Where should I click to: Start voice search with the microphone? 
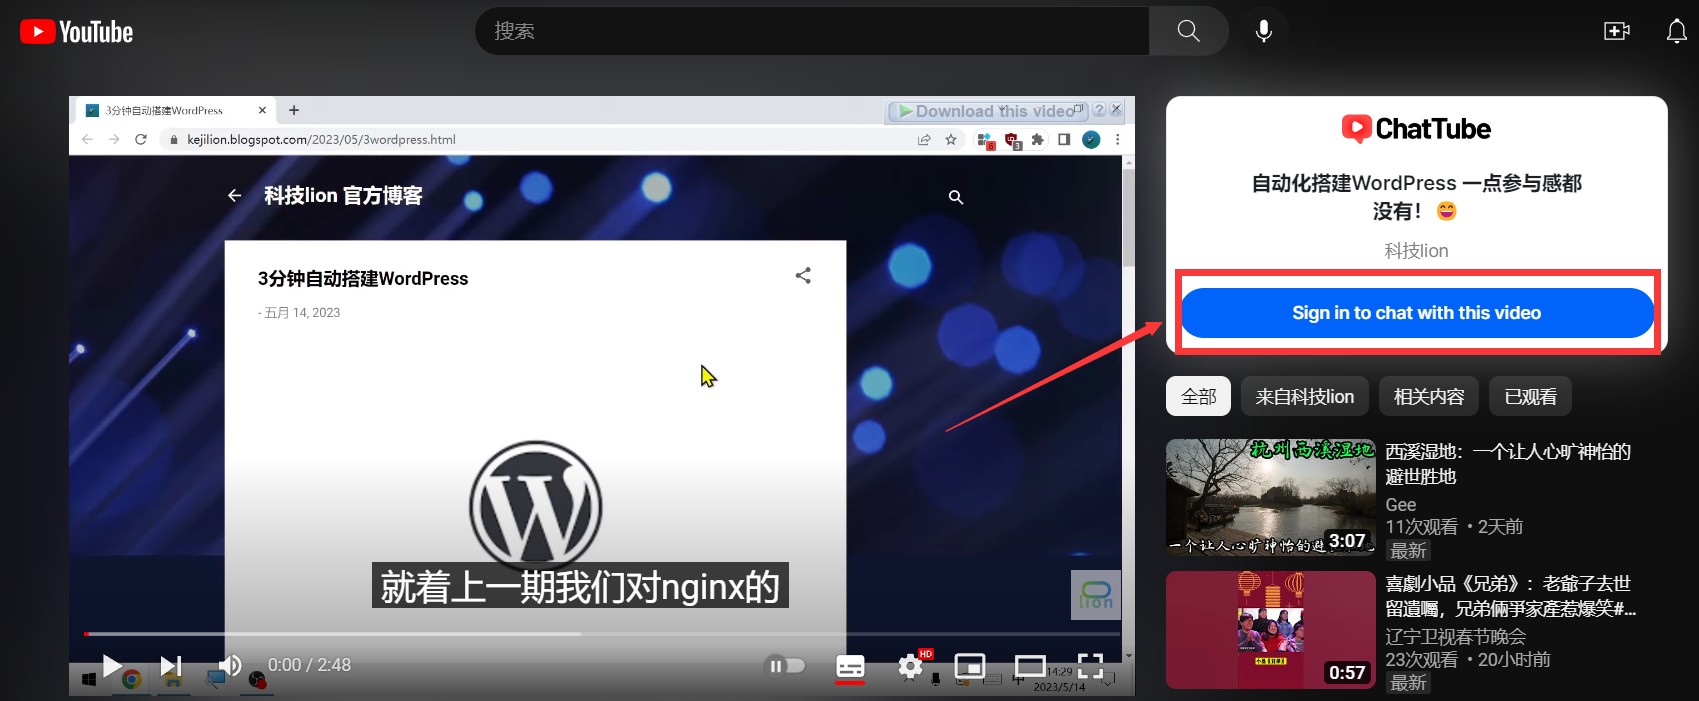pyautogui.click(x=1264, y=31)
